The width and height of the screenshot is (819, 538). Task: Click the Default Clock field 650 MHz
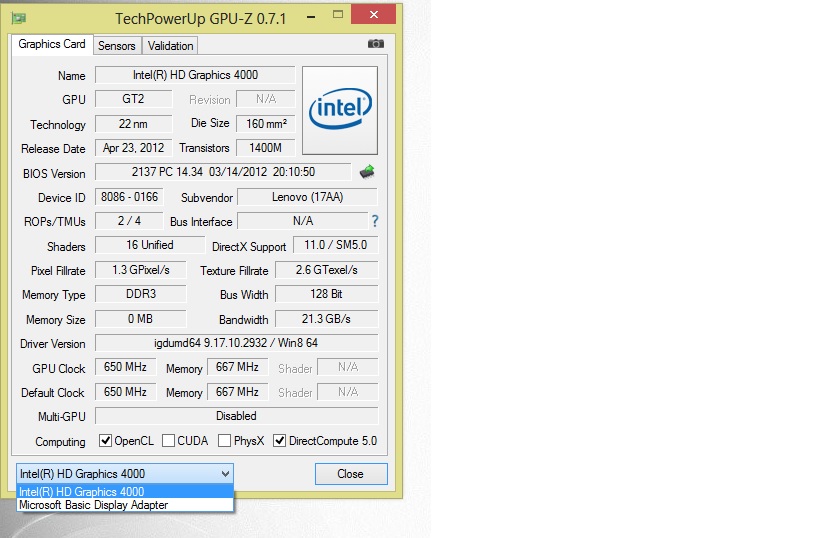pyautogui.click(x=125, y=392)
